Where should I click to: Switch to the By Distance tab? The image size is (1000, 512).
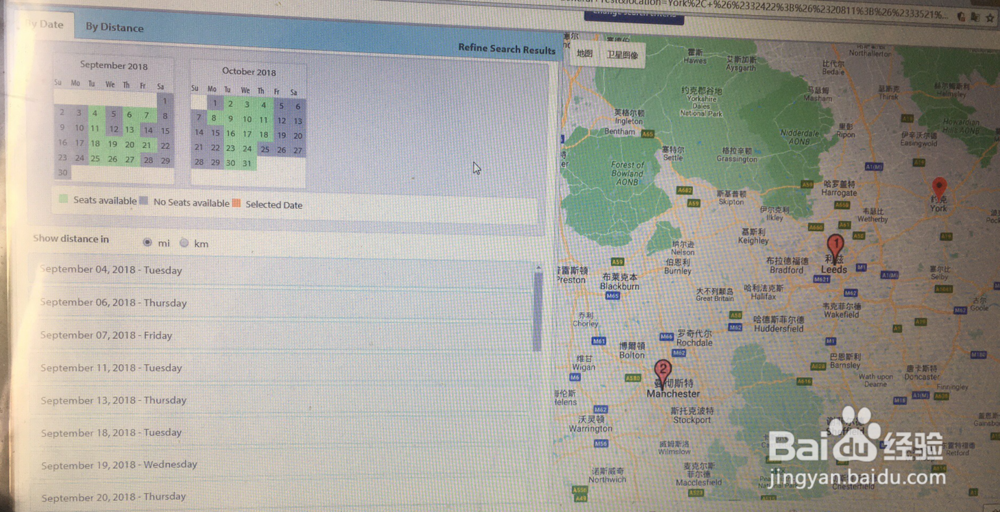point(114,27)
